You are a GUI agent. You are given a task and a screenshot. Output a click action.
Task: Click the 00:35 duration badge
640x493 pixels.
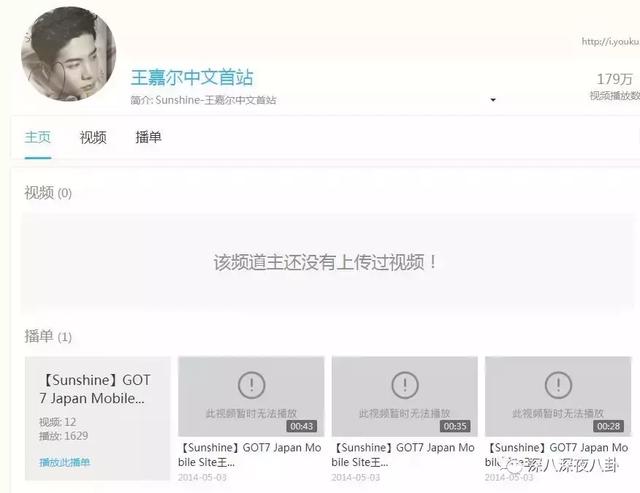(x=455, y=426)
